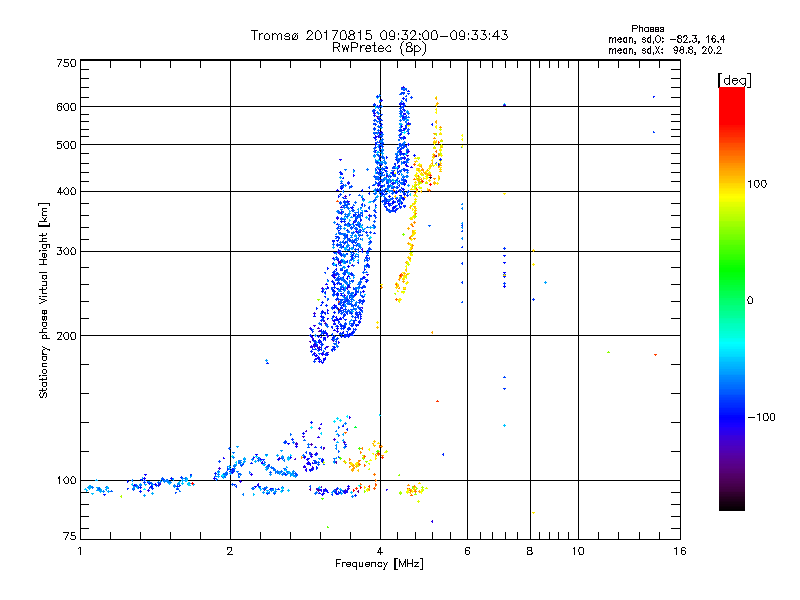Click the y-axis label '500'

tap(66, 145)
